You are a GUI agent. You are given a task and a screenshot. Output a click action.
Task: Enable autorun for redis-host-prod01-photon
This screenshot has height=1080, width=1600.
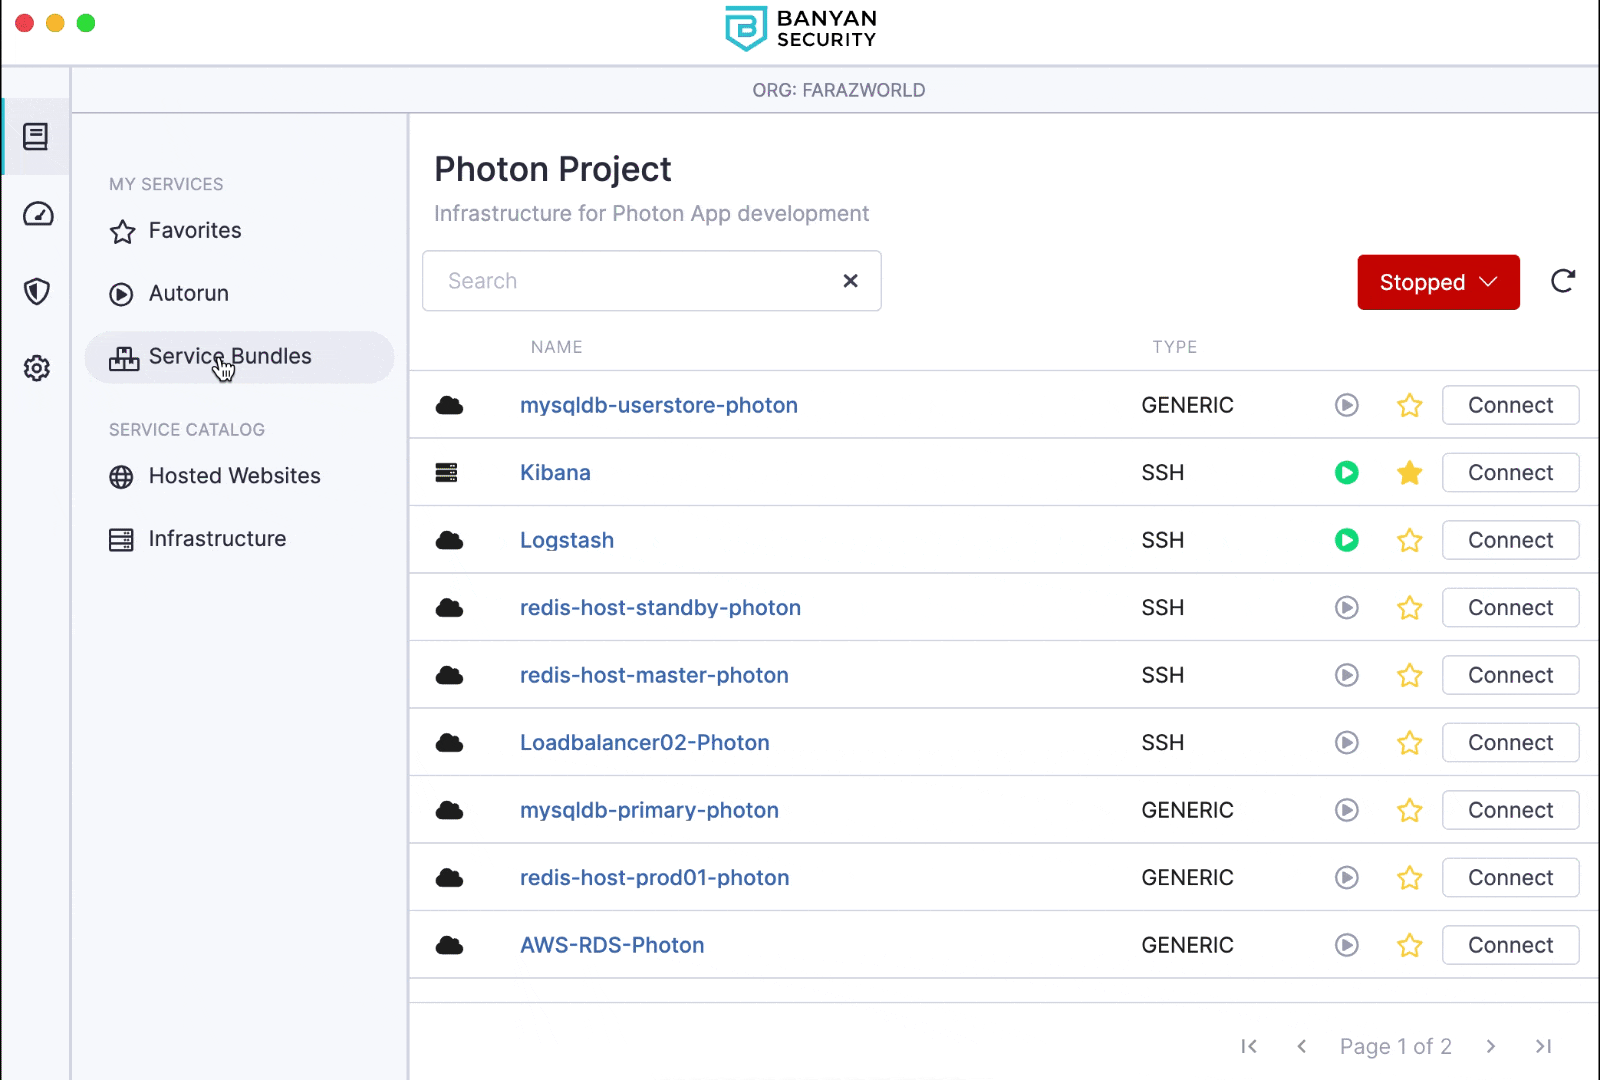[x=1347, y=877]
